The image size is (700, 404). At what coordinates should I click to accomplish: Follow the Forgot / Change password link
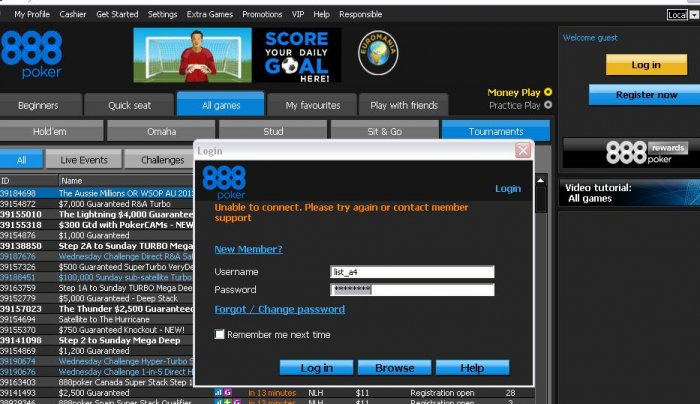pyautogui.click(x=279, y=309)
